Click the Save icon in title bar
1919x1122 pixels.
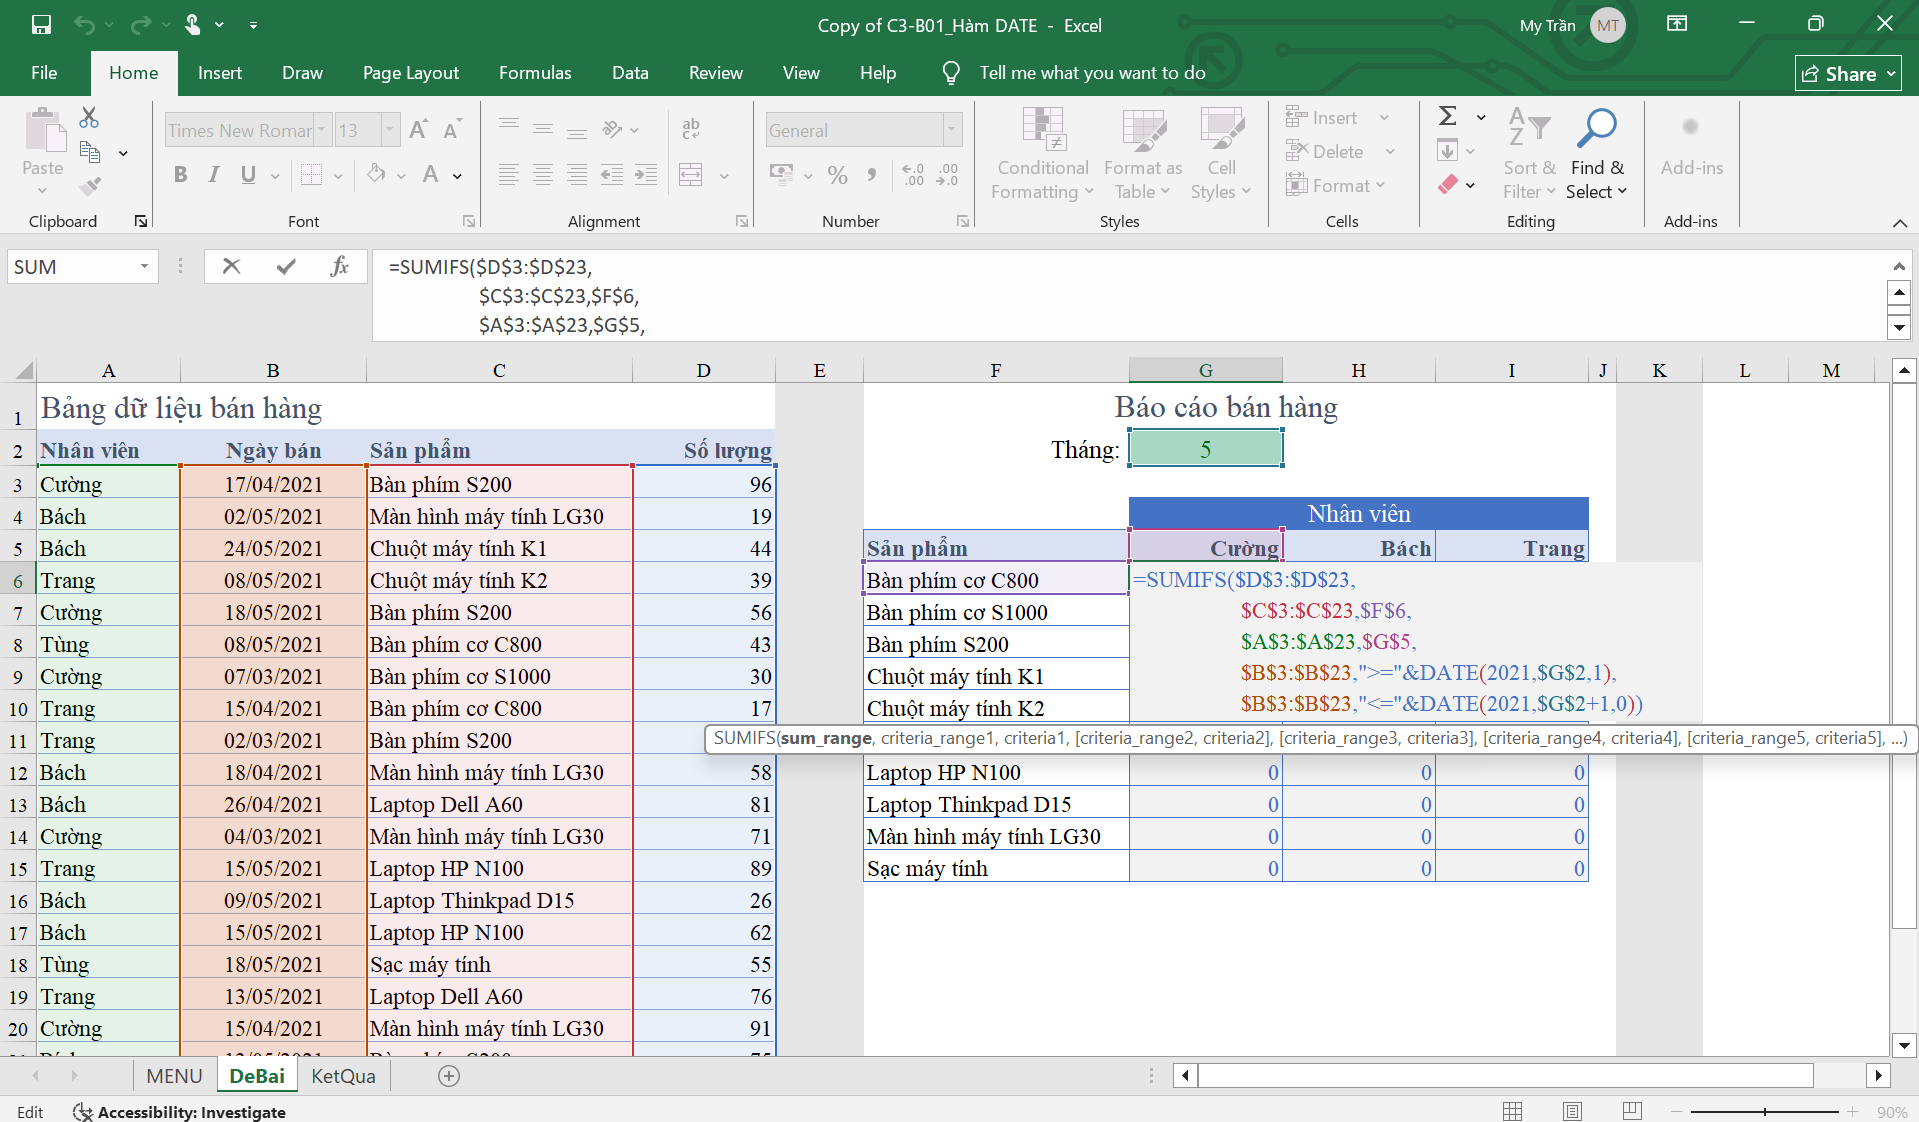pos(41,25)
